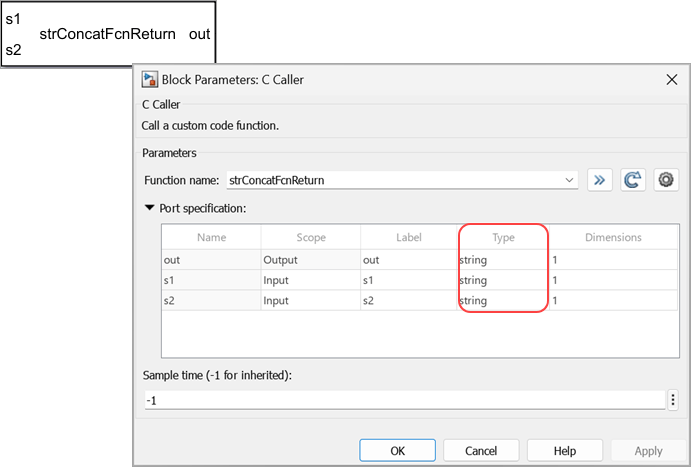Open custom code settings gear icon
Image resolution: width=691 pixels, height=467 pixels.
[x=666, y=180]
